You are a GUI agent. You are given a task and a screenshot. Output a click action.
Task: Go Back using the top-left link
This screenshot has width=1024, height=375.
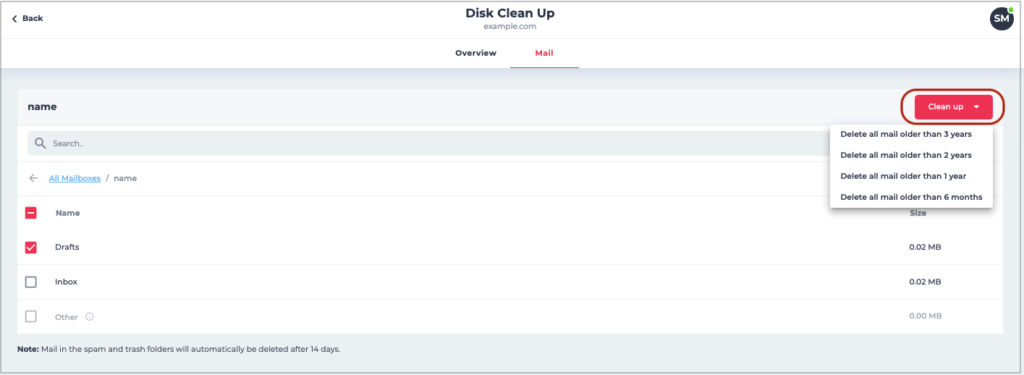click(27, 19)
